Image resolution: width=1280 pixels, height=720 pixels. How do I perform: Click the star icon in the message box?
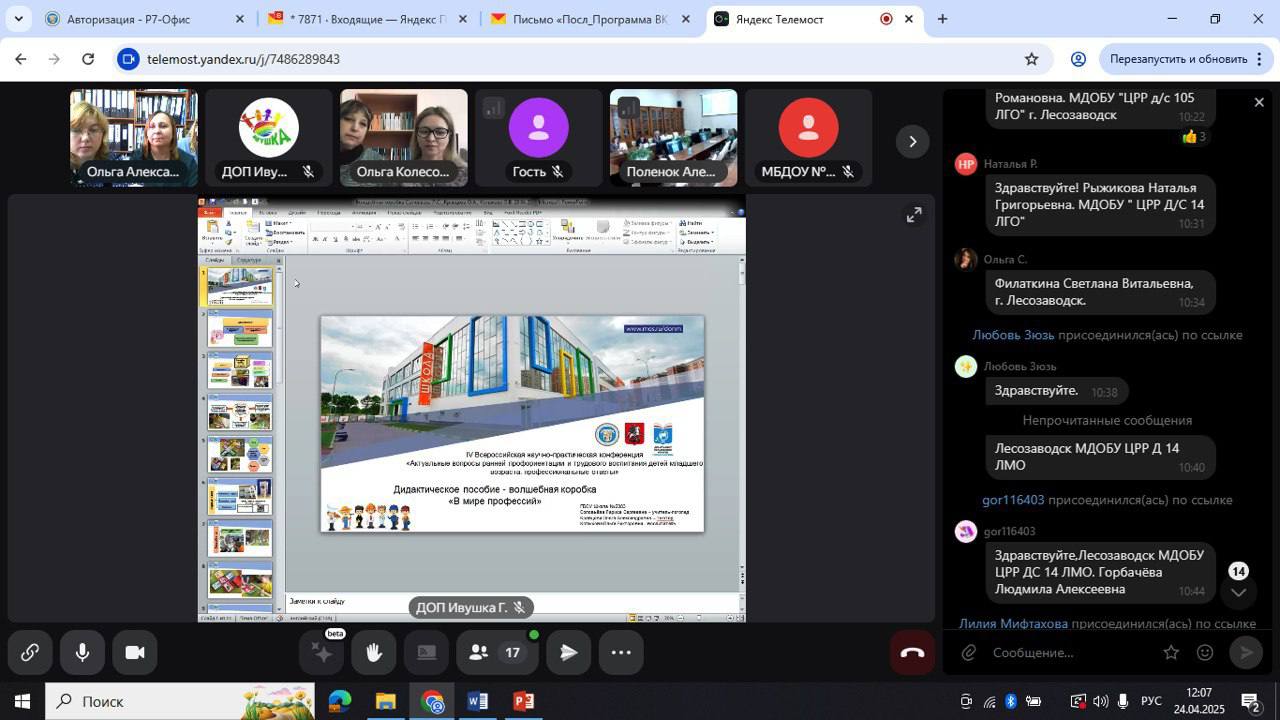(x=1171, y=653)
